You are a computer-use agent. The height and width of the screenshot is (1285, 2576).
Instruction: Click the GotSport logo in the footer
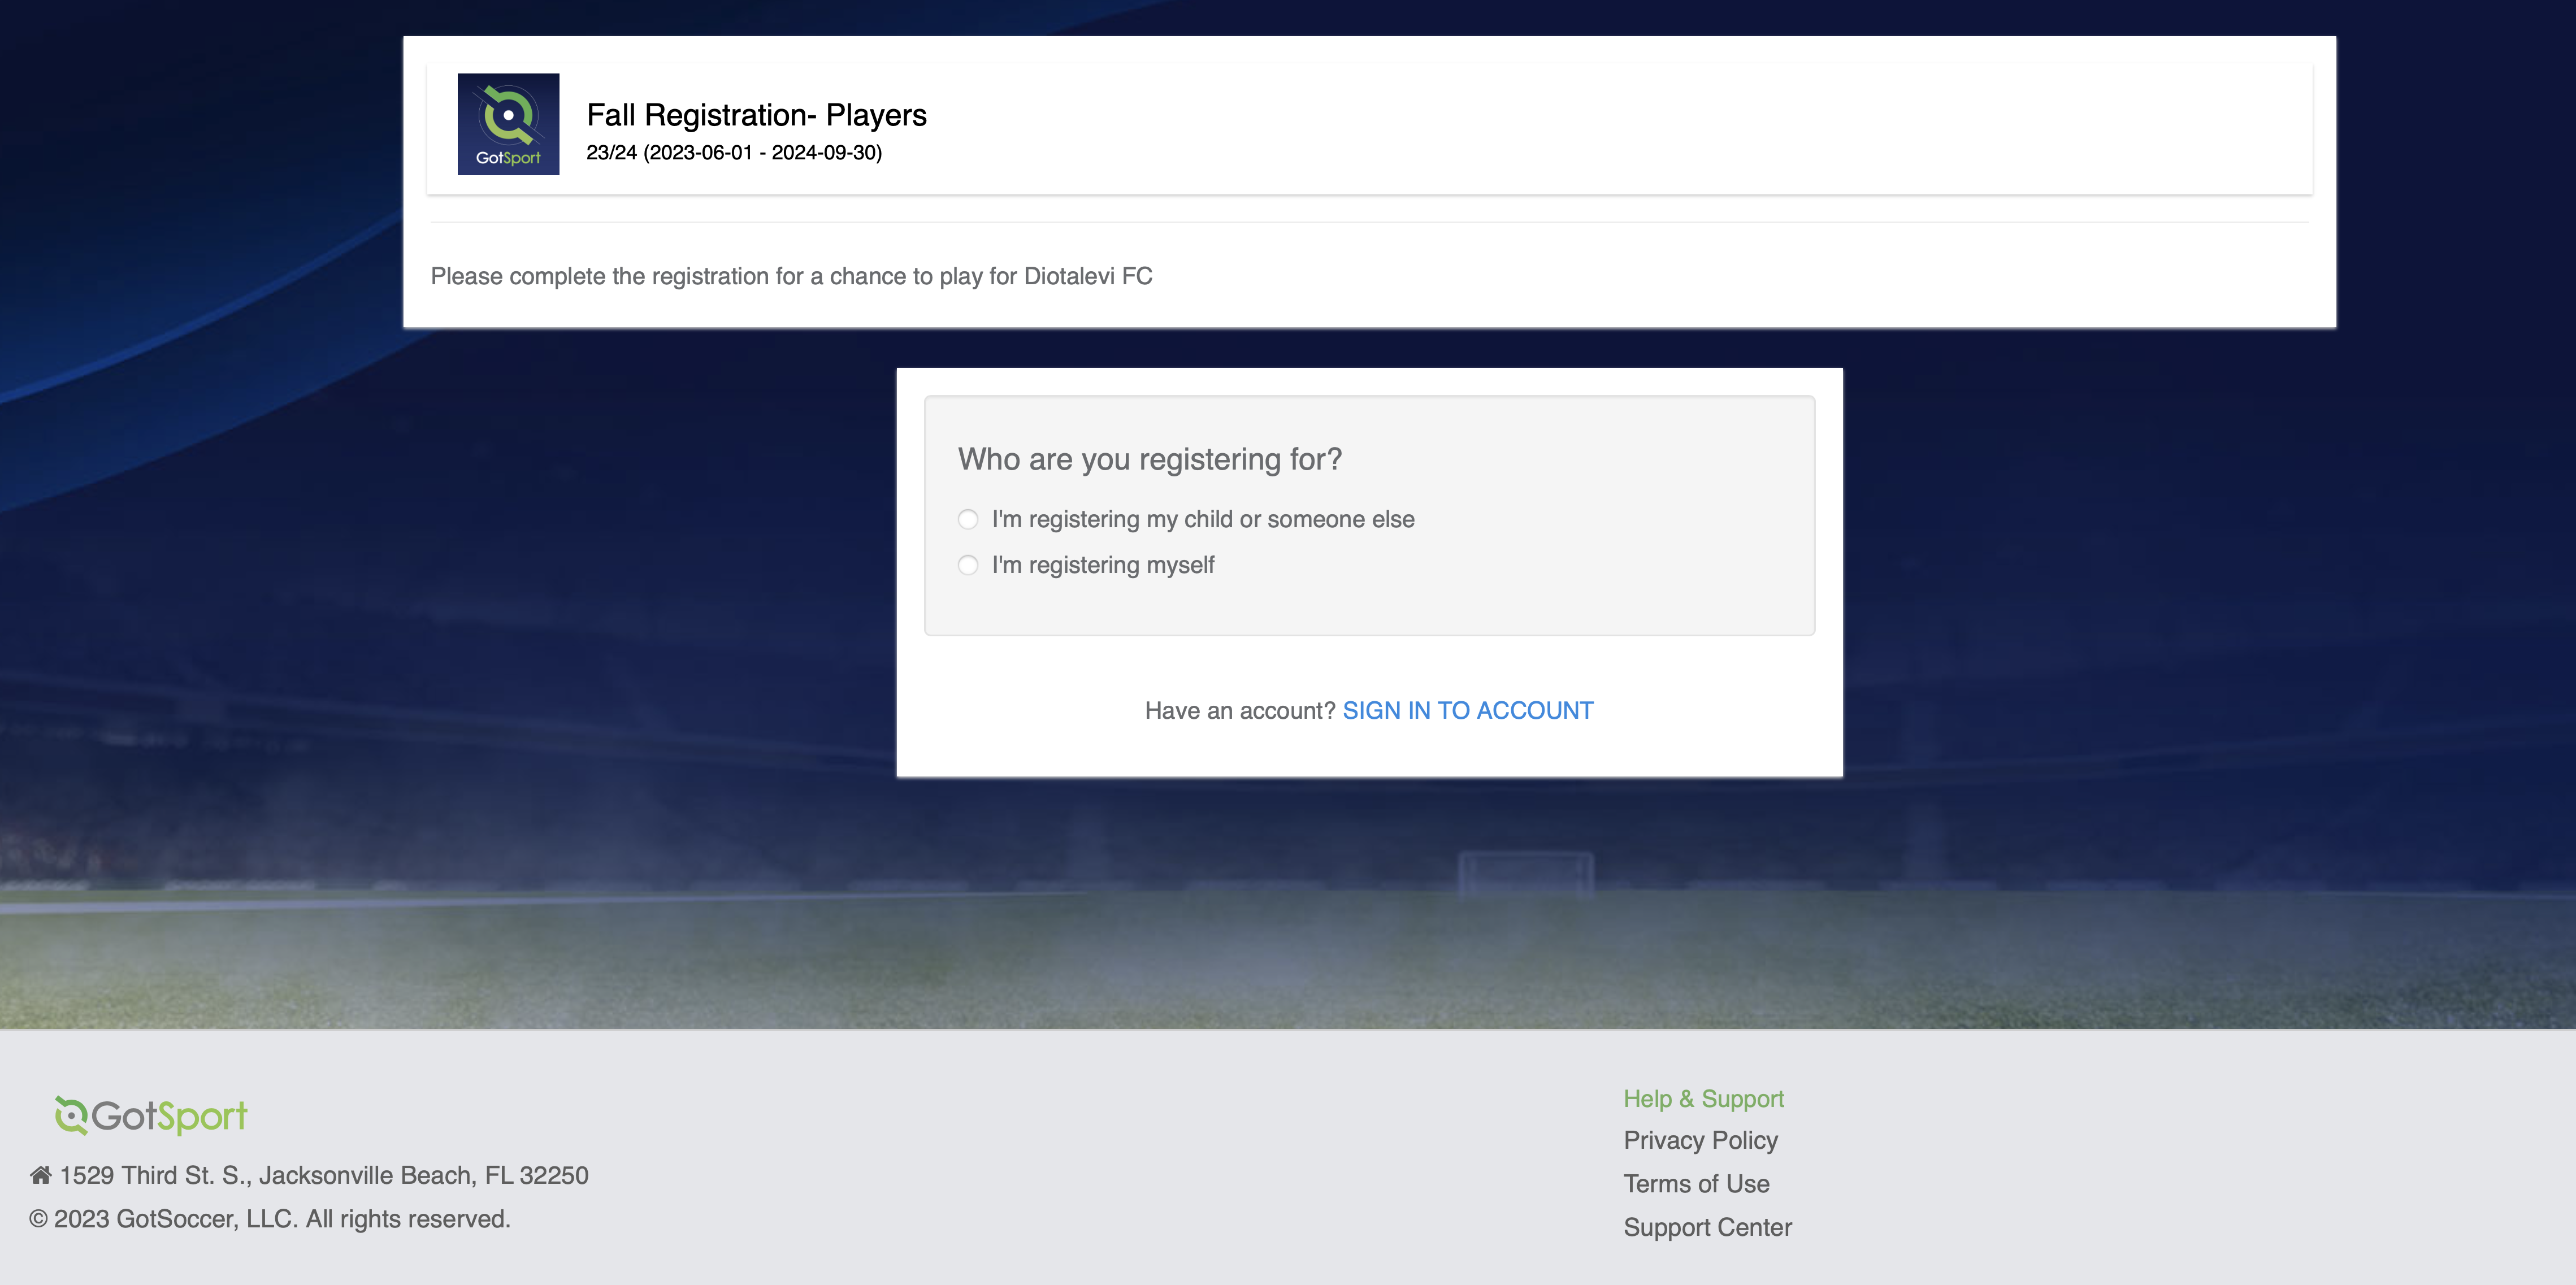[x=151, y=1115]
